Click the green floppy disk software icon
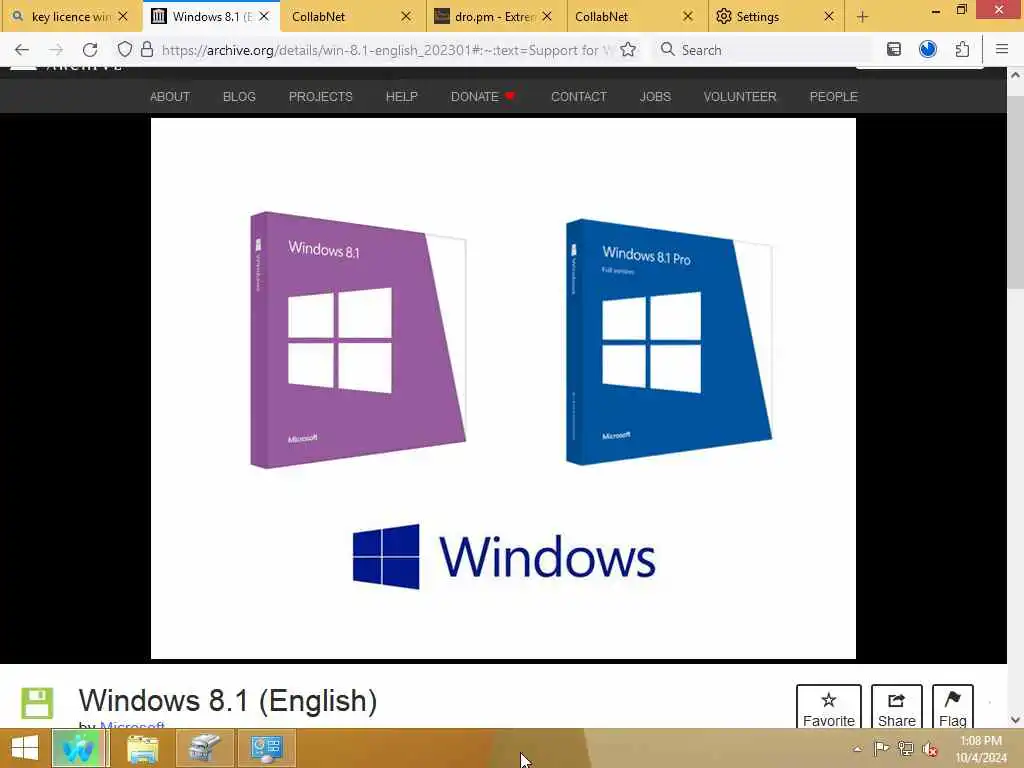The width and height of the screenshot is (1024, 768). click(x=37, y=703)
